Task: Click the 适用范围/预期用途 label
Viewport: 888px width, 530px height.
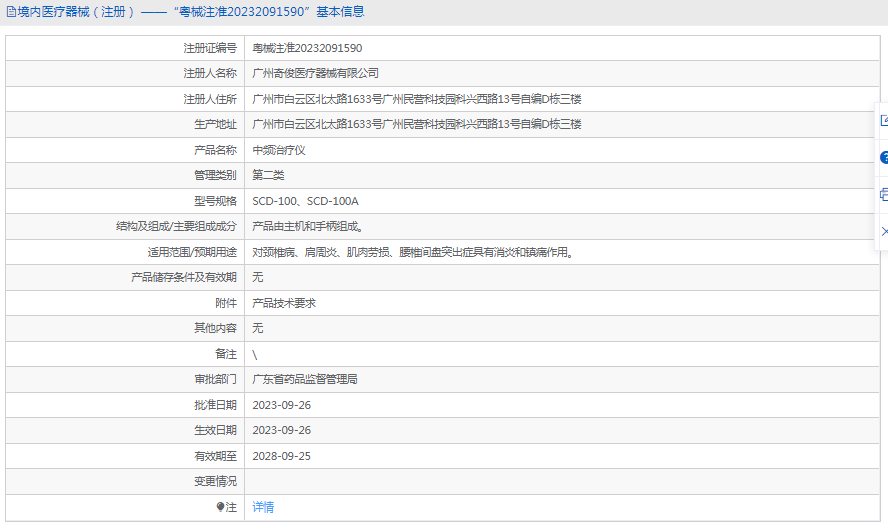Action: (x=192, y=252)
